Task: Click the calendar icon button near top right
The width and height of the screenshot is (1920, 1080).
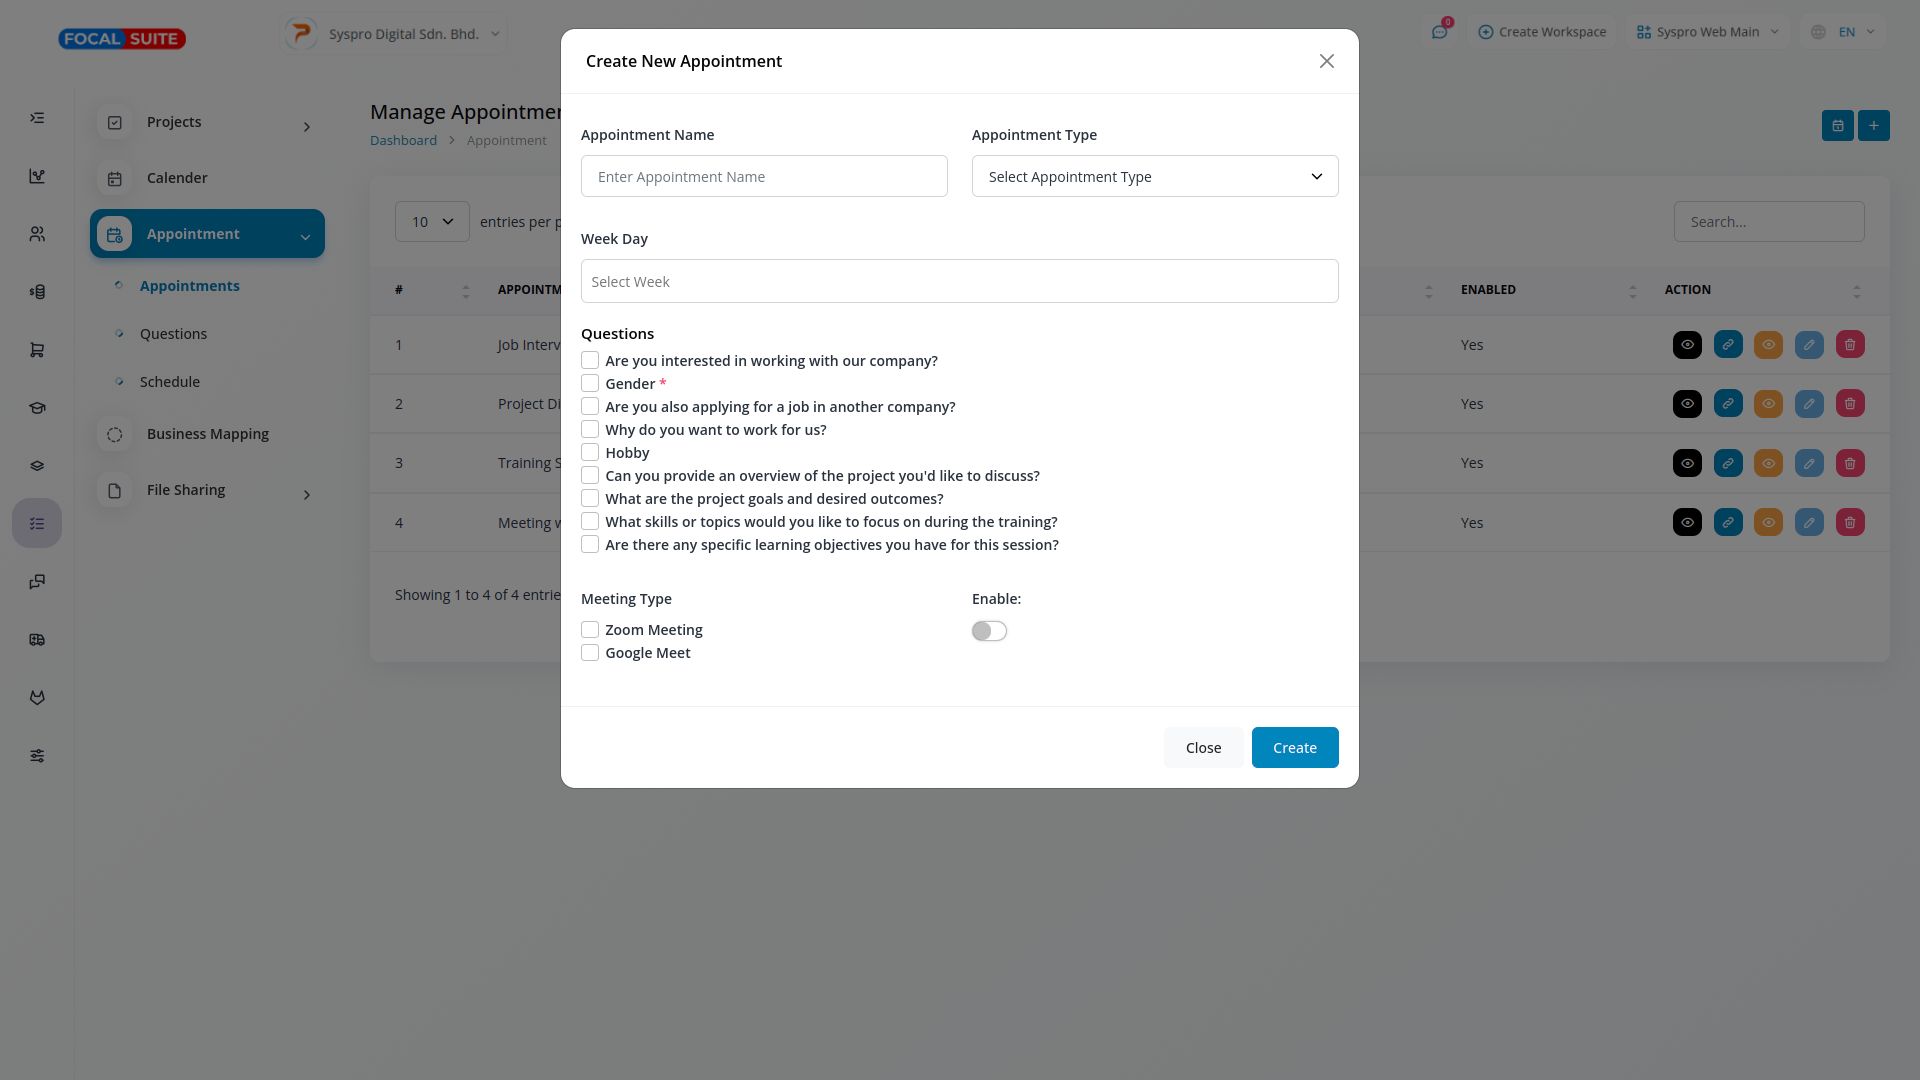Action: pyautogui.click(x=1838, y=125)
